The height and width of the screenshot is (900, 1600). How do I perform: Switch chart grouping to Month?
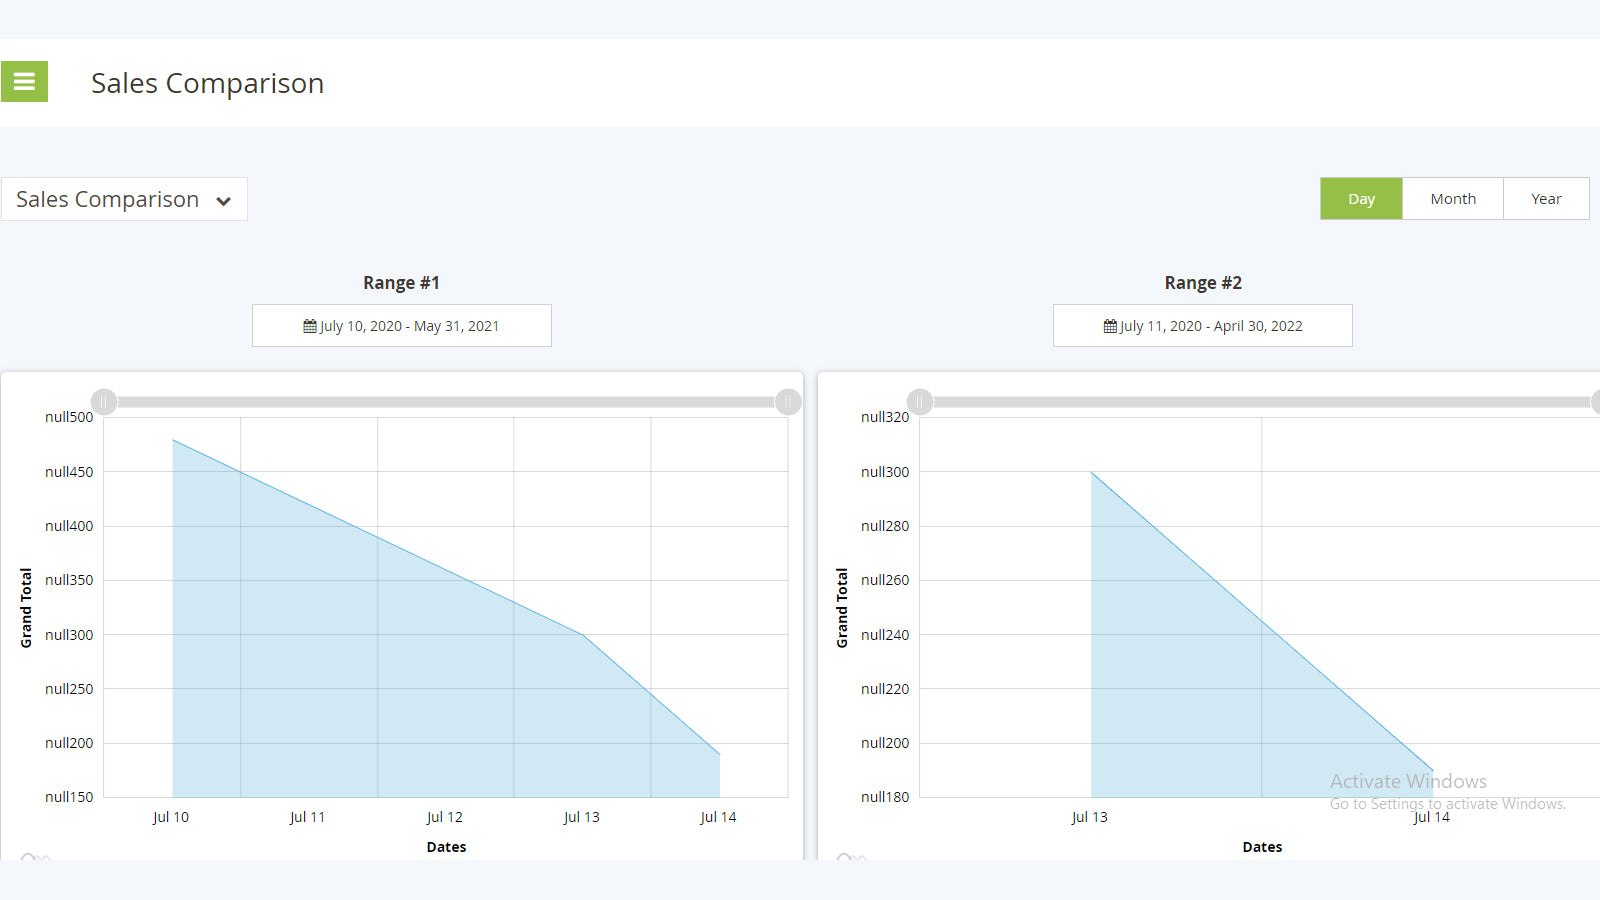pyautogui.click(x=1452, y=199)
